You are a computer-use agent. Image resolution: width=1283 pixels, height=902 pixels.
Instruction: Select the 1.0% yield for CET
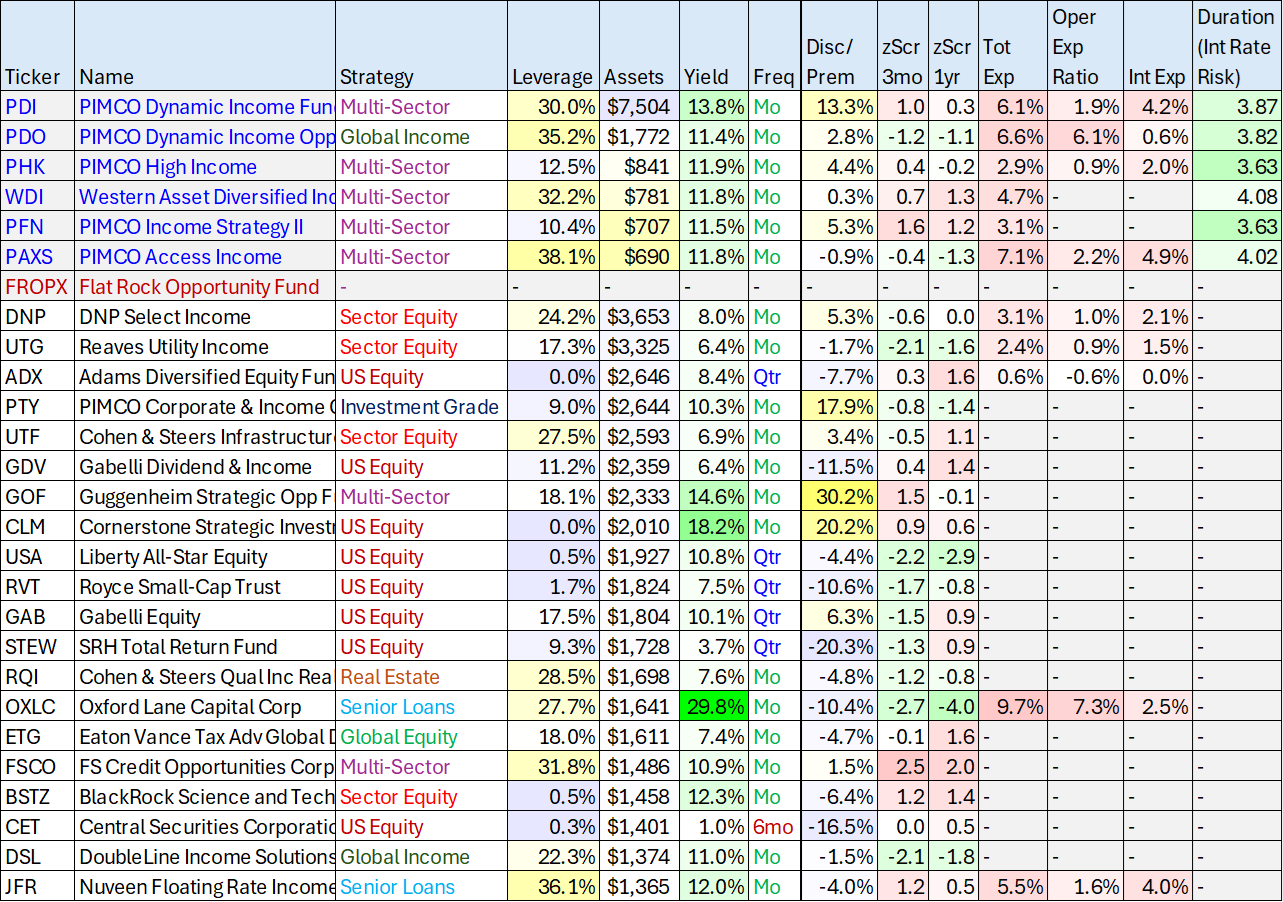coord(714,827)
